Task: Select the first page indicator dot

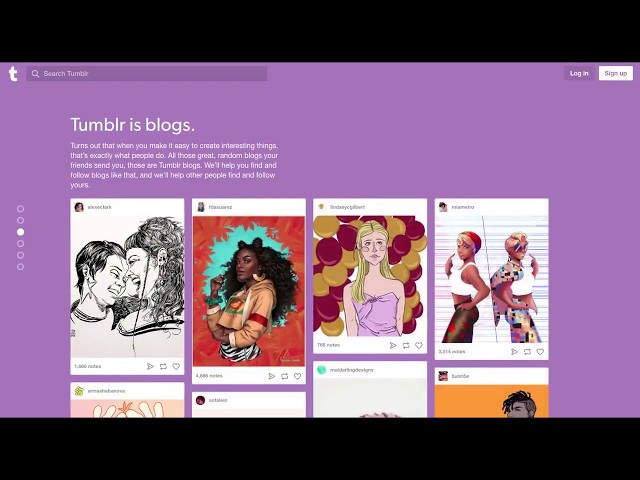Action: 20,209
